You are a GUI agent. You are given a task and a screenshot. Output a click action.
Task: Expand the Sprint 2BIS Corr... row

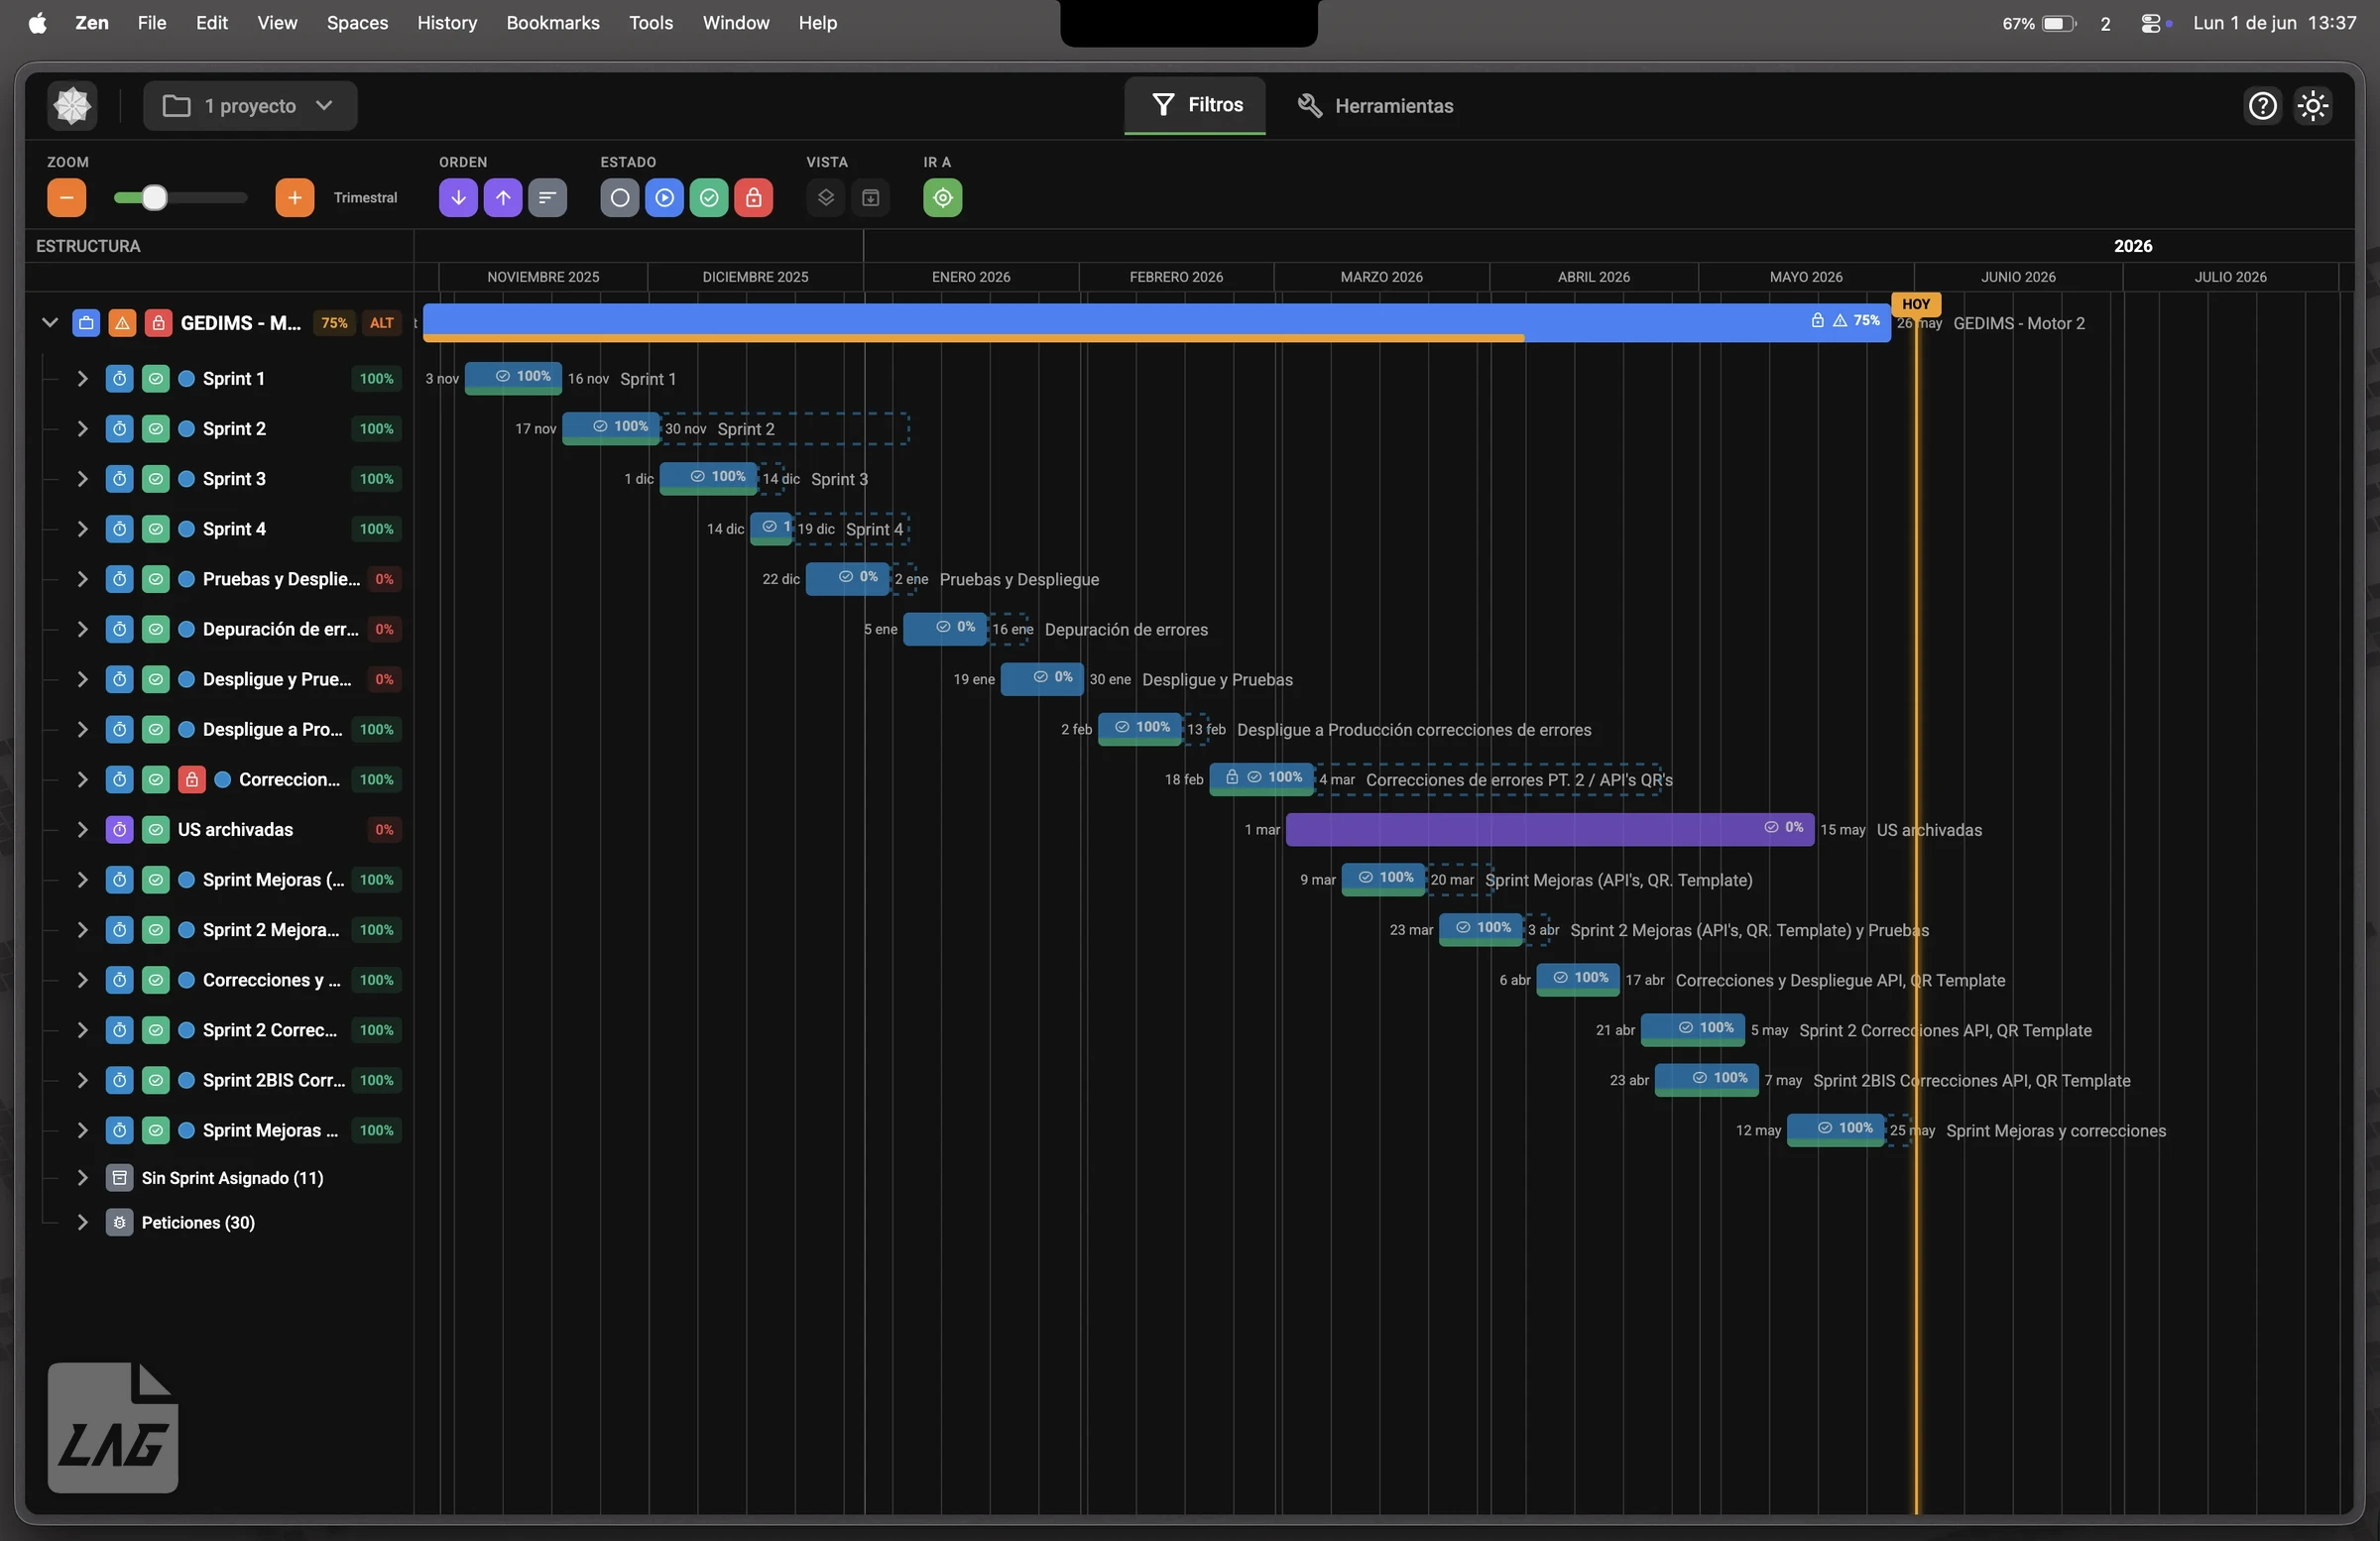pos(82,1080)
